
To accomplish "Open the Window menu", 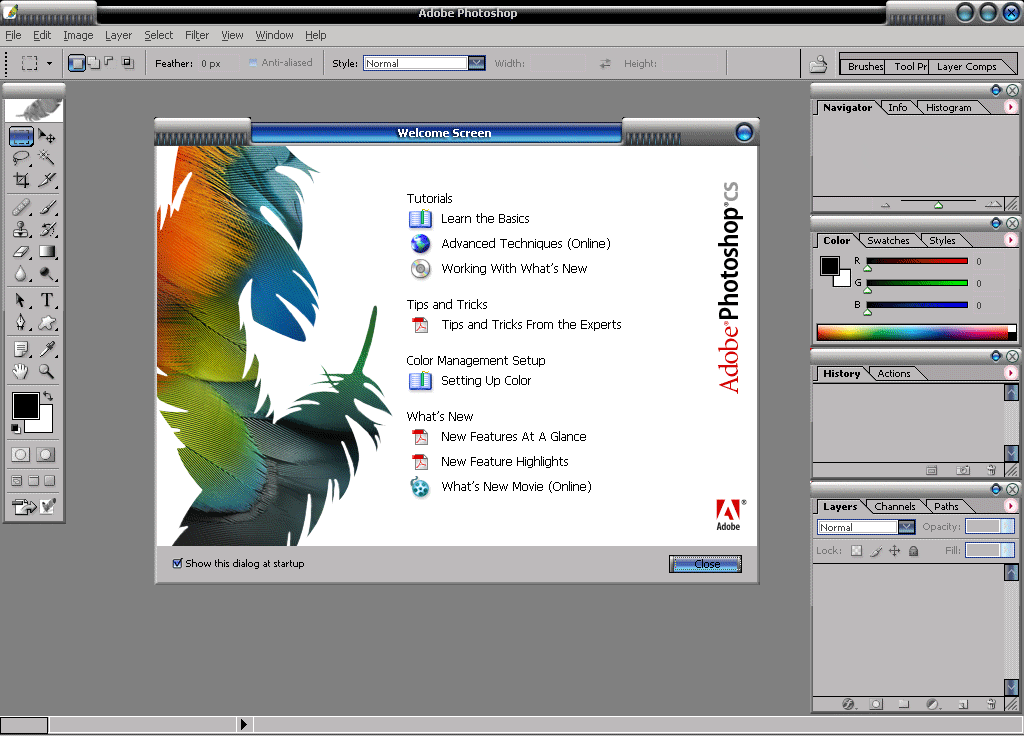I will tap(274, 35).
